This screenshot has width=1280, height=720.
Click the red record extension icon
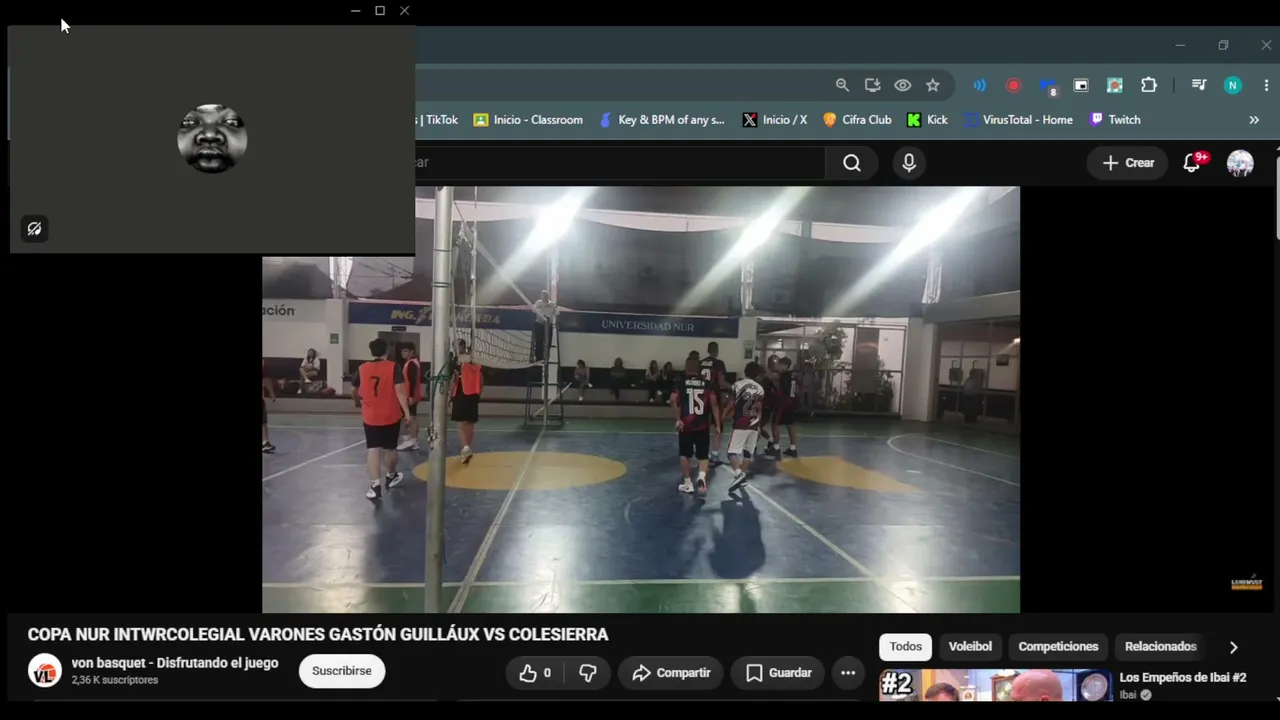[1013, 86]
